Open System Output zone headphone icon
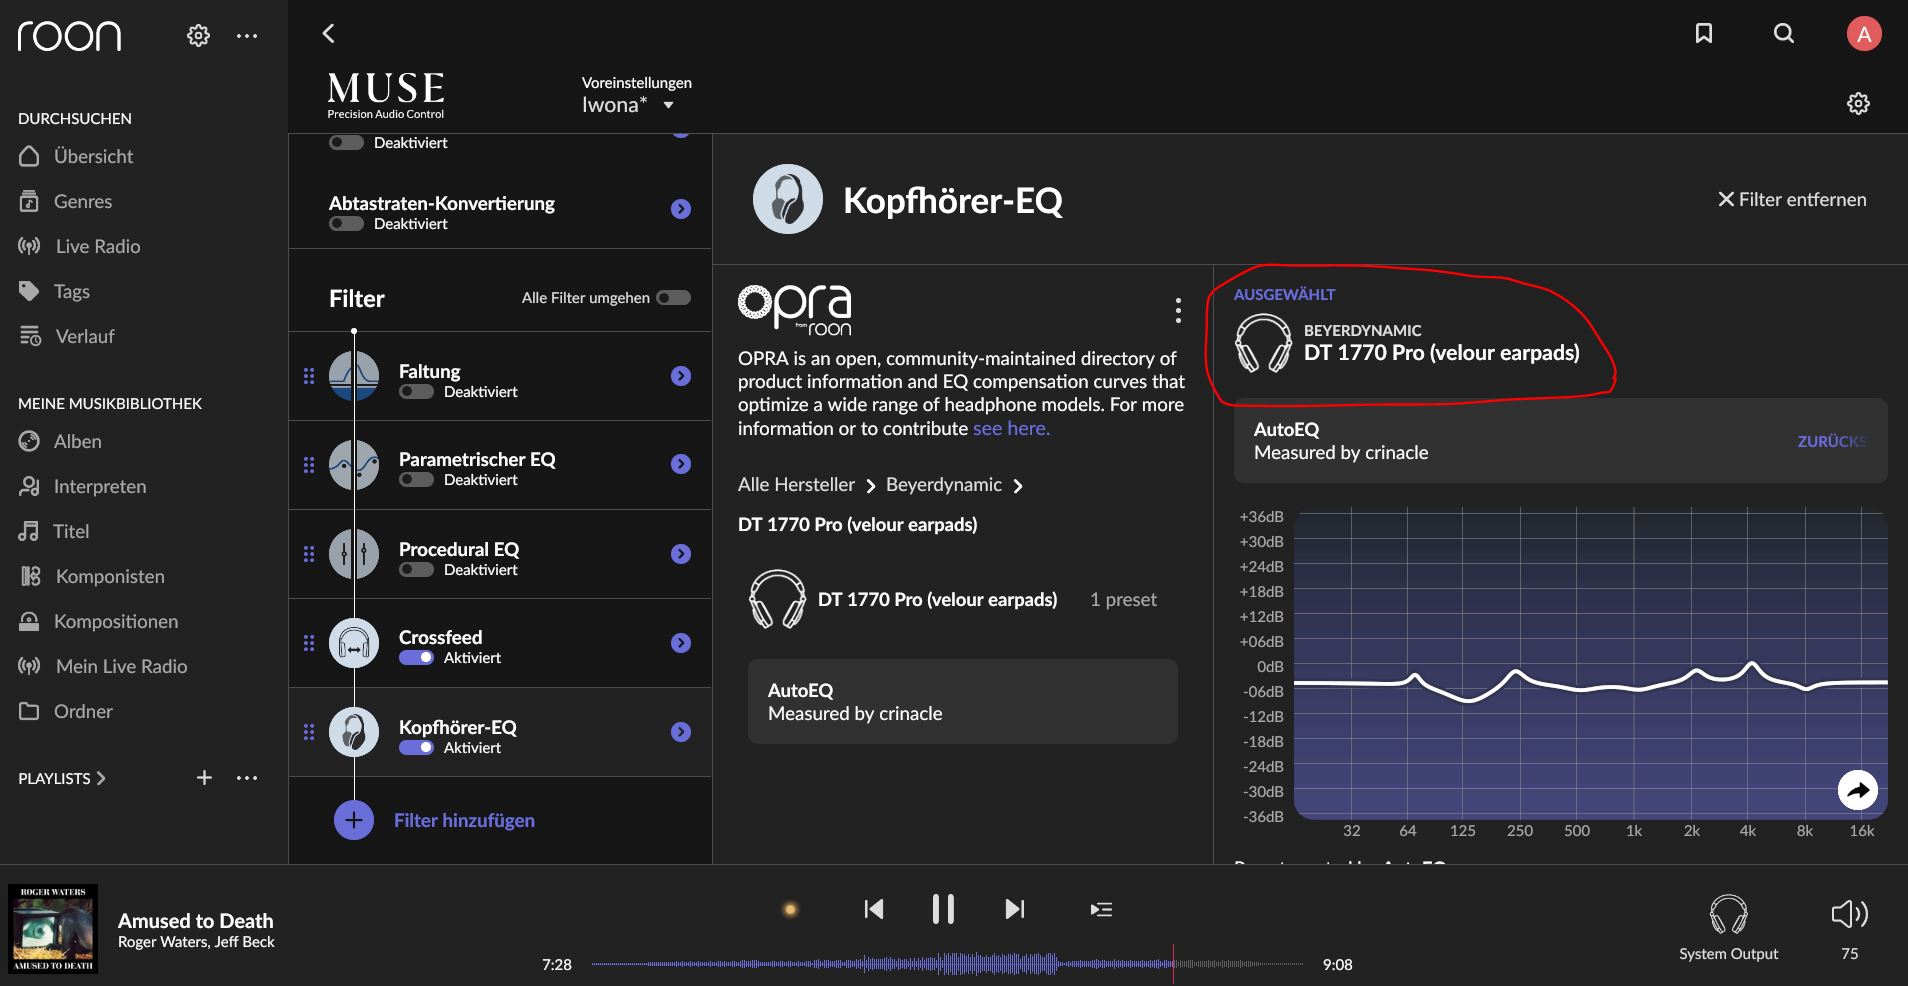This screenshot has height=986, width=1908. (x=1728, y=914)
